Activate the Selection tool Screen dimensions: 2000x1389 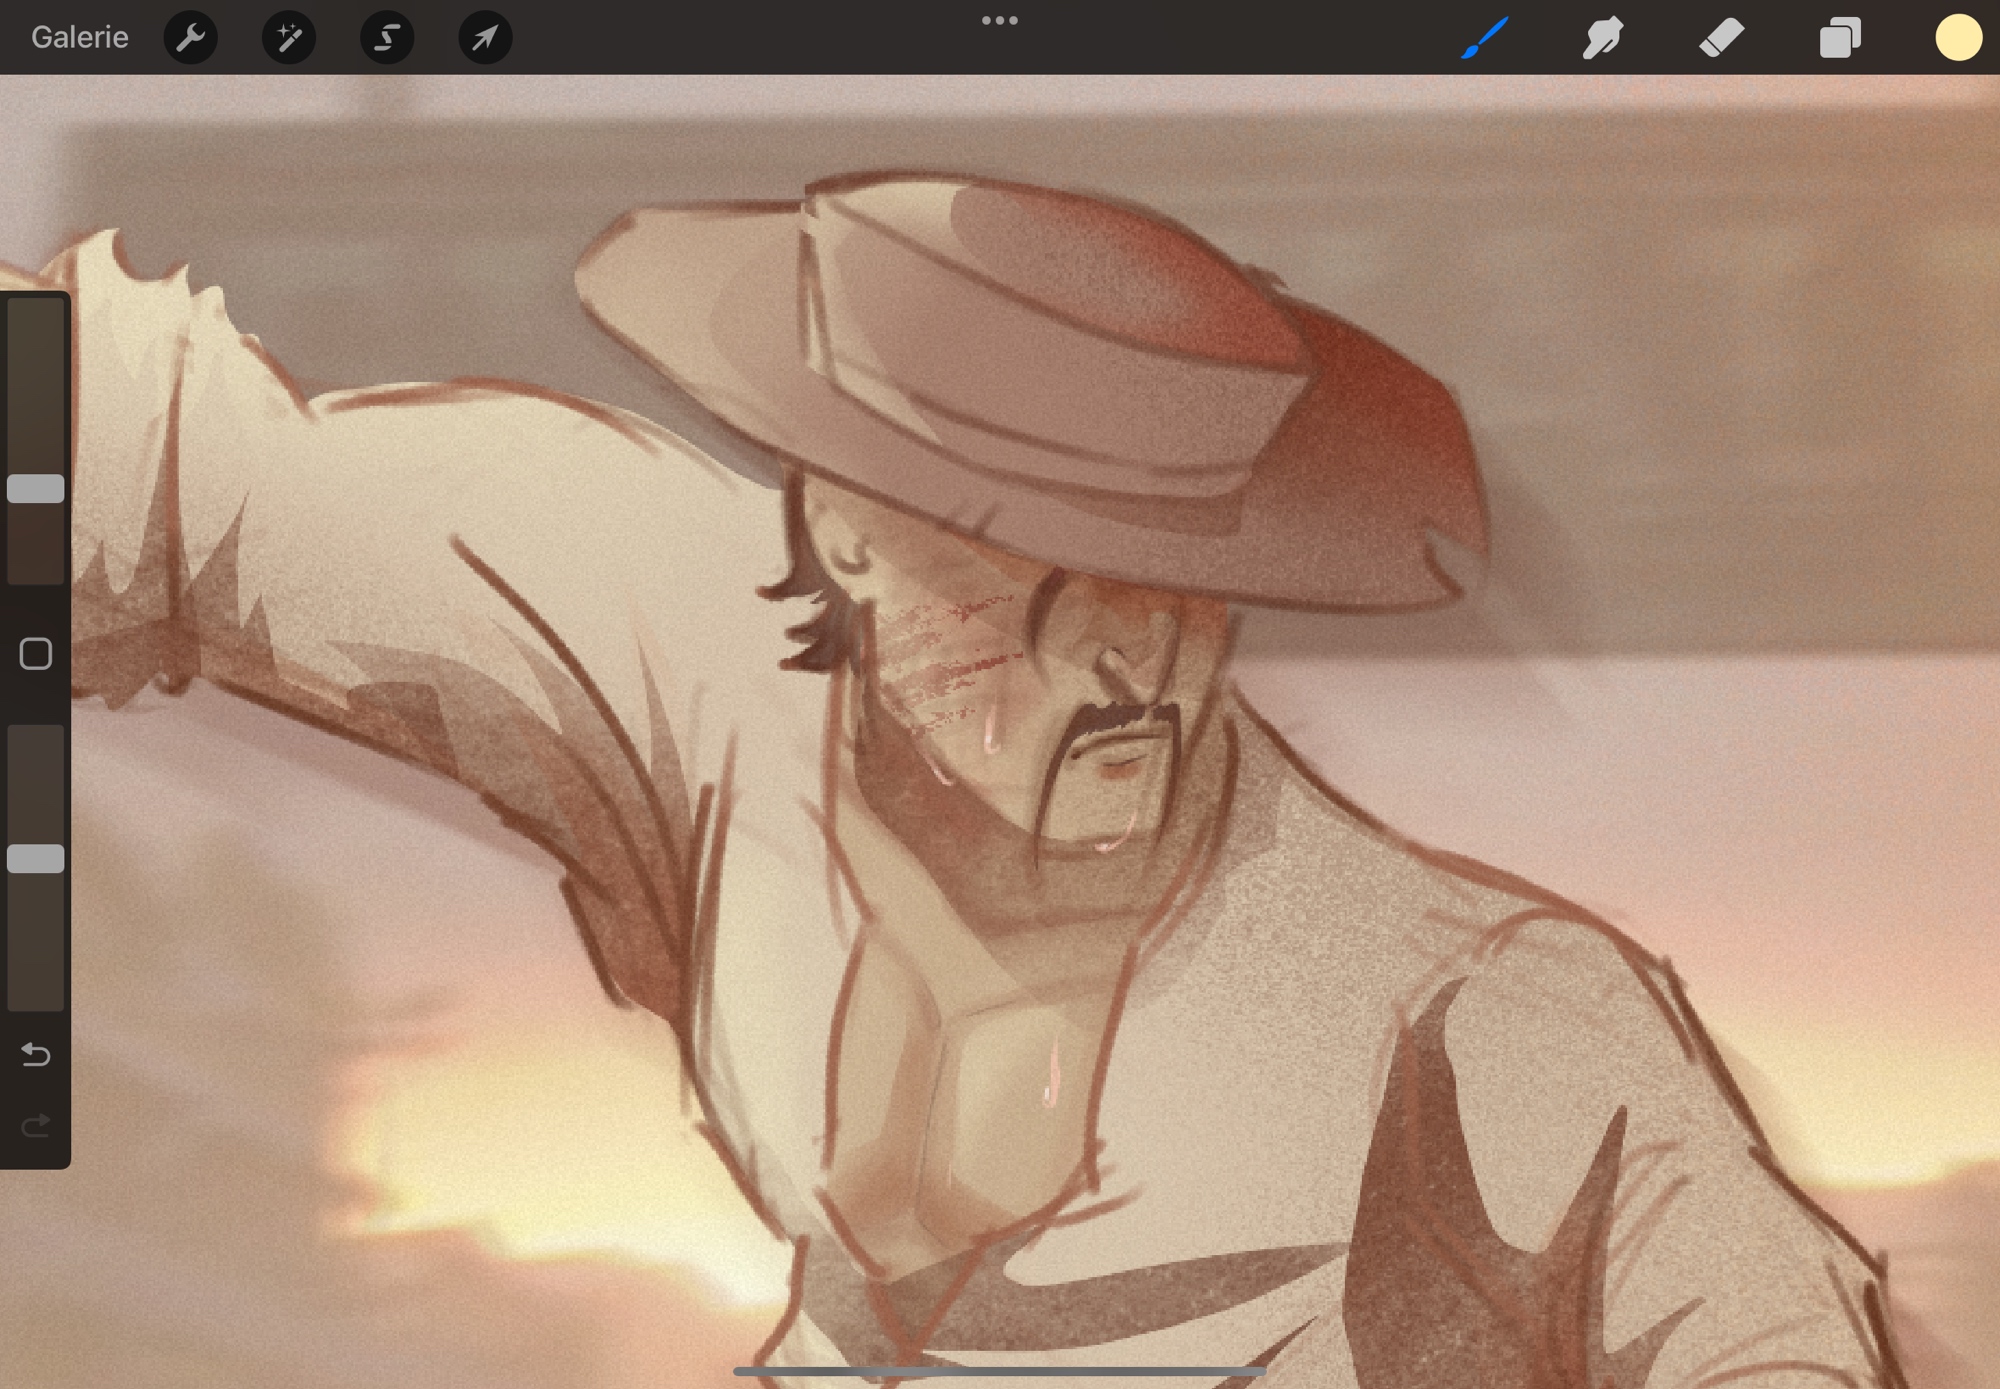386,38
